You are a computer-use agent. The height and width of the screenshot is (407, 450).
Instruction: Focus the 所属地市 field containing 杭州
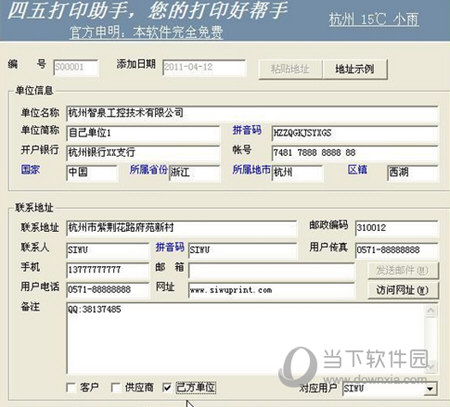pos(297,173)
